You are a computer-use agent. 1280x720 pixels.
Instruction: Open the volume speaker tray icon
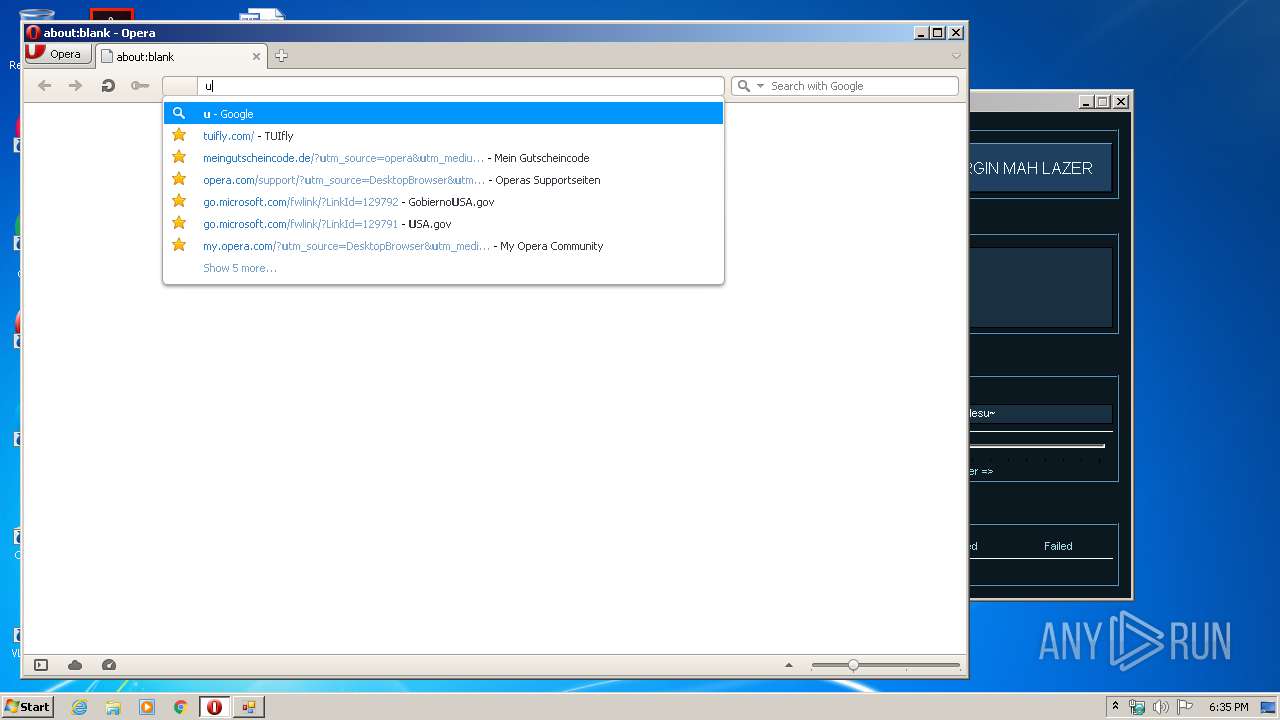(x=1160, y=707)
